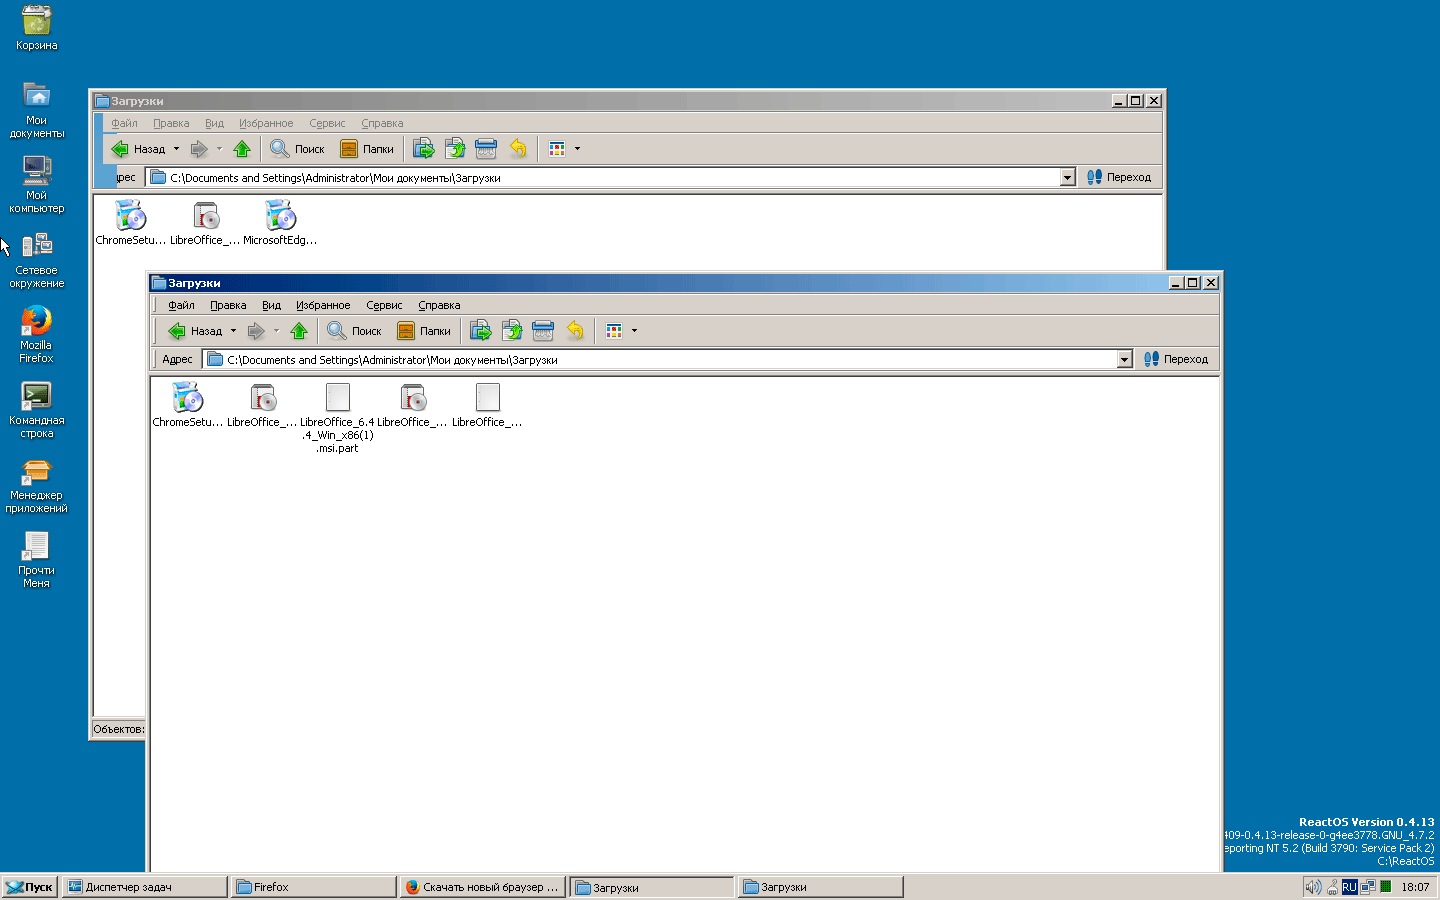The width and height of the screenshot is (1440, 900).
Task: Open Правка menu in front Загрузки window
Action: pos(228,305)
